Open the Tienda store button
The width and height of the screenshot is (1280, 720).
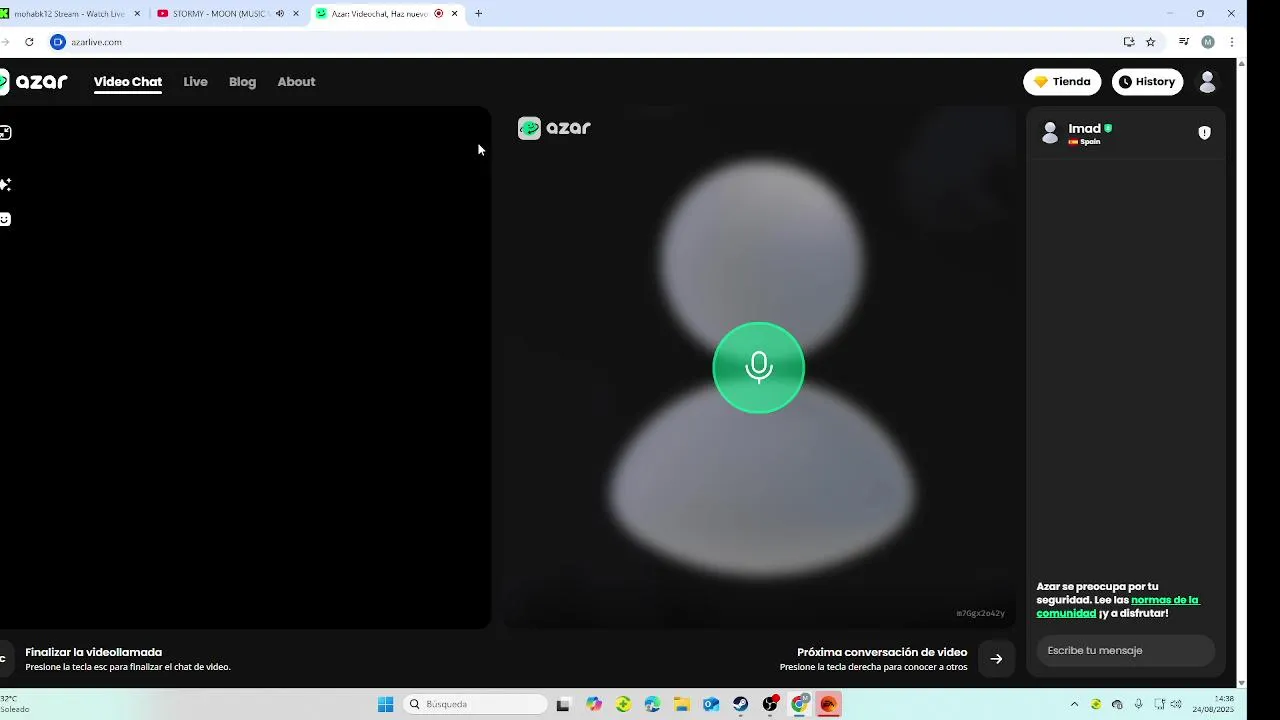(x=1062, y=82)
